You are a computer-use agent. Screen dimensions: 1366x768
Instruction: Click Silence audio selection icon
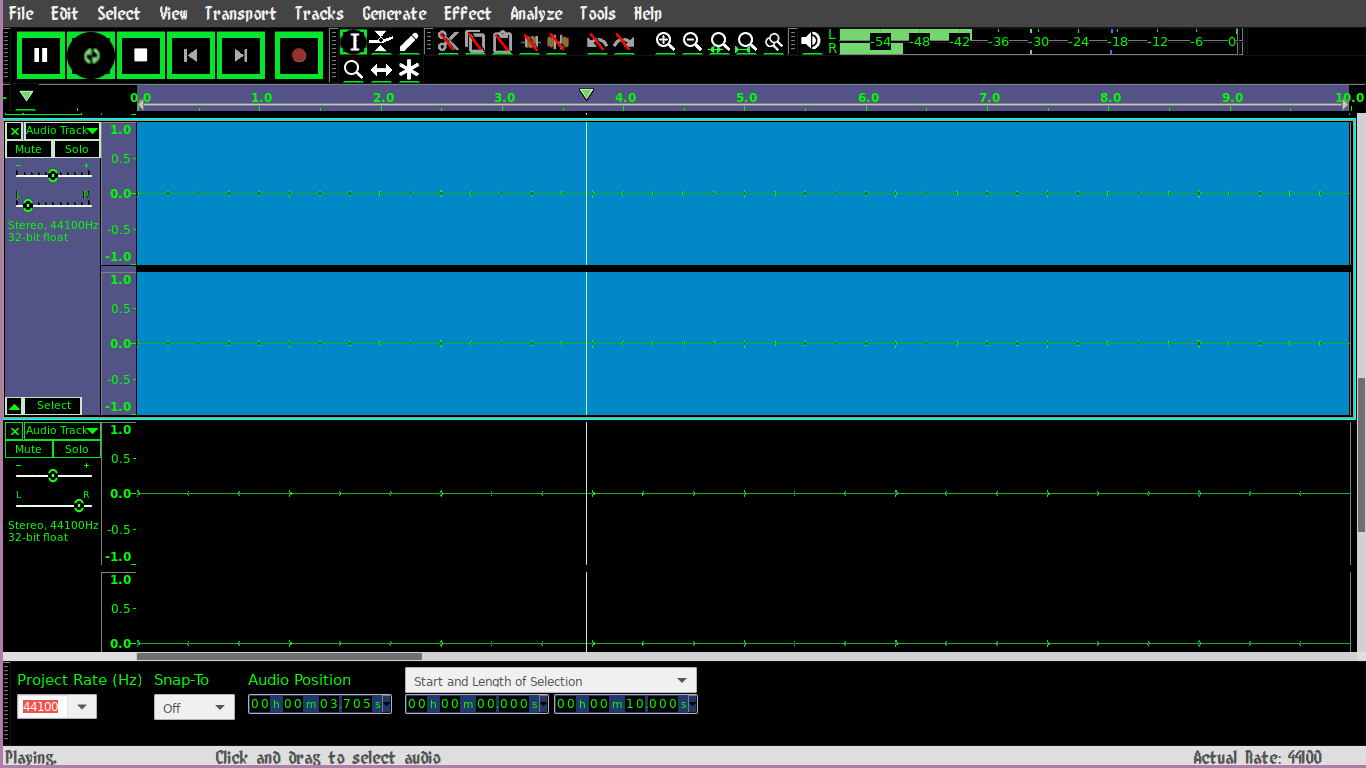558,42
